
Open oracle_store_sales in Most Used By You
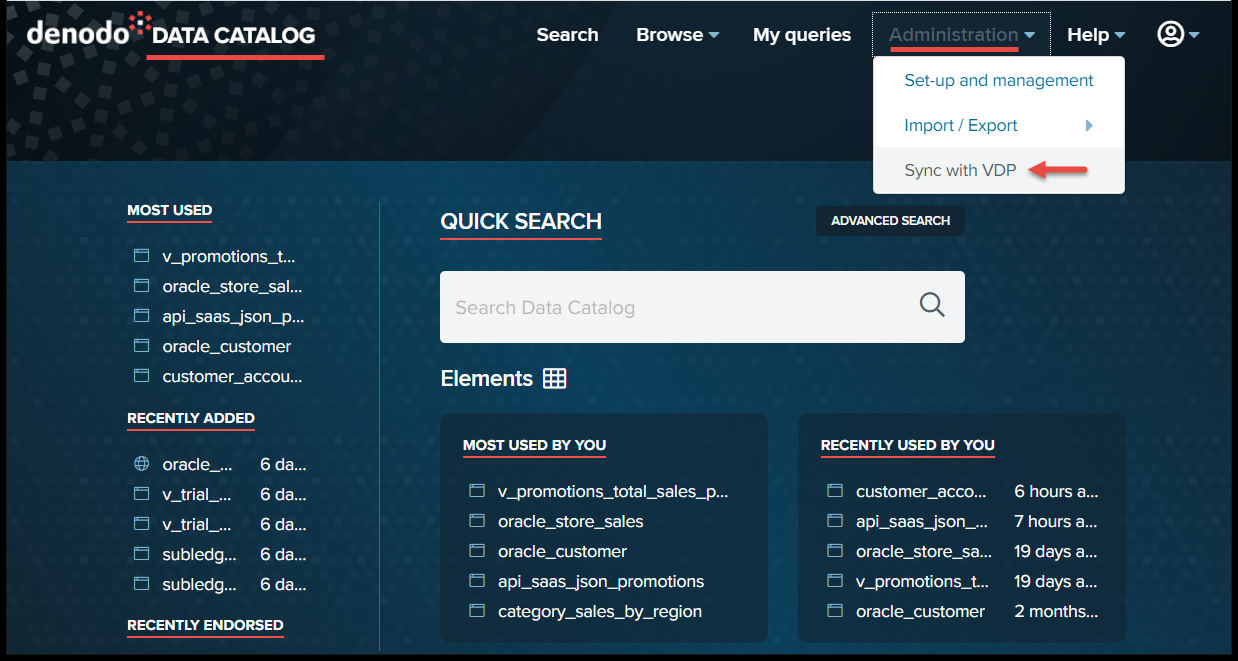click(571, 521)
